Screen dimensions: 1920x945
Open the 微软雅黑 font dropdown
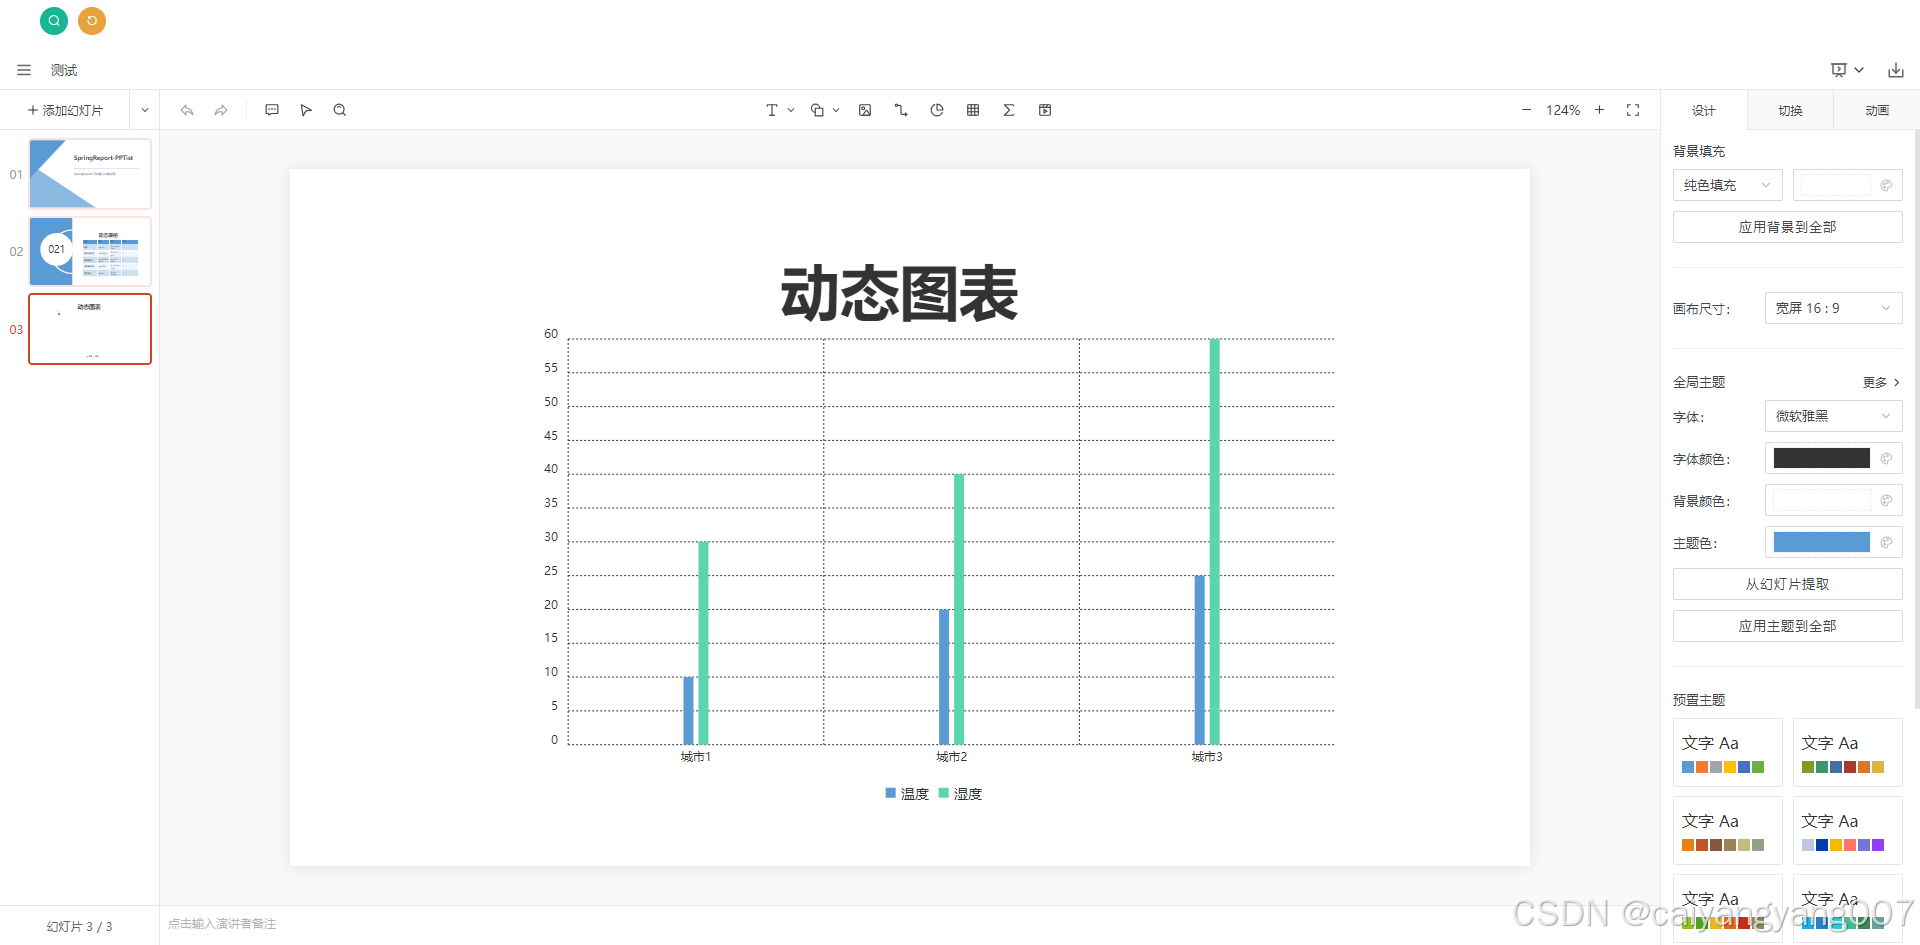tap(1832, 416)
